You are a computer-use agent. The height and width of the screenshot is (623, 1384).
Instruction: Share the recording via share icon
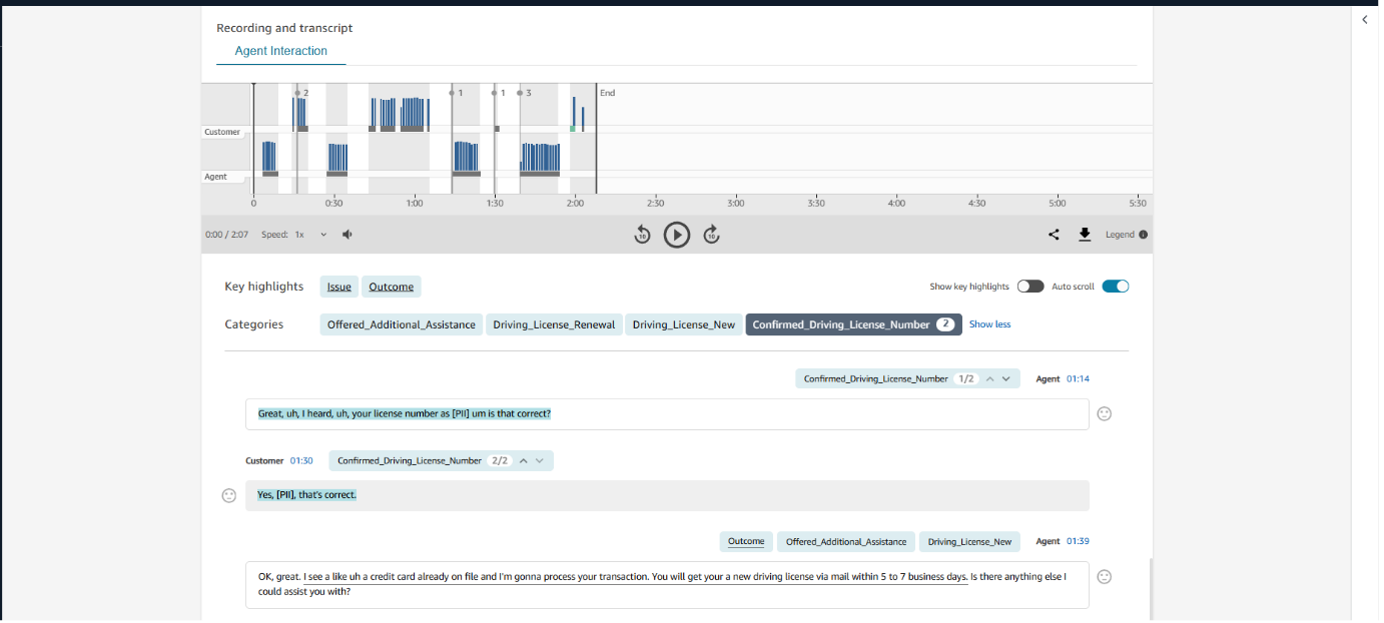[1054, 235]
